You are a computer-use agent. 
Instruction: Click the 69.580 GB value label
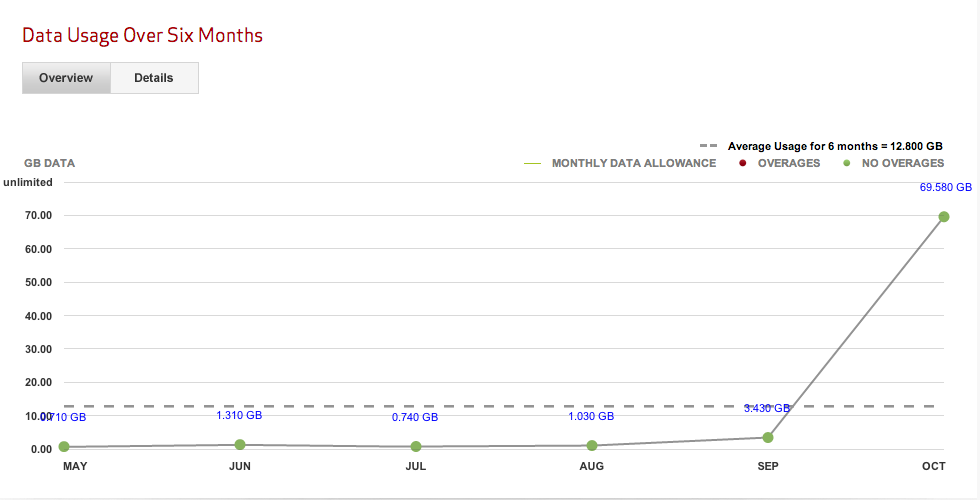(x=946, y=187)
